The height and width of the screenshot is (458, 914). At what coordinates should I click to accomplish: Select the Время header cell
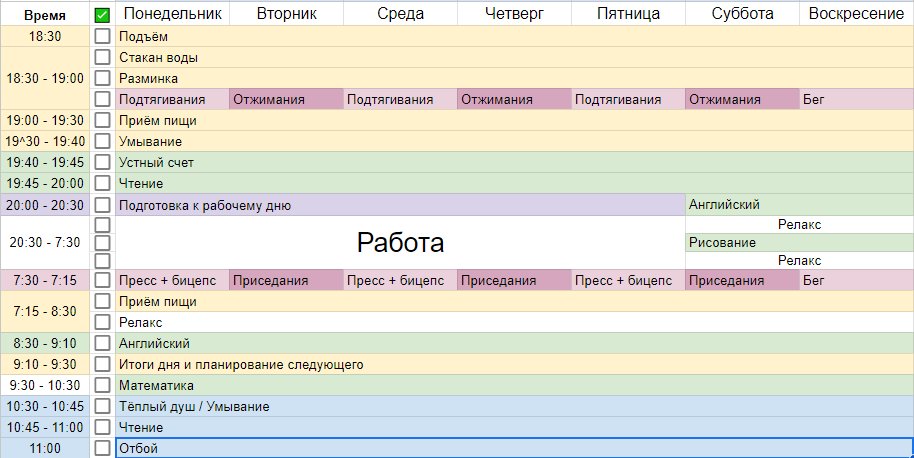click(x=45, y=14)
